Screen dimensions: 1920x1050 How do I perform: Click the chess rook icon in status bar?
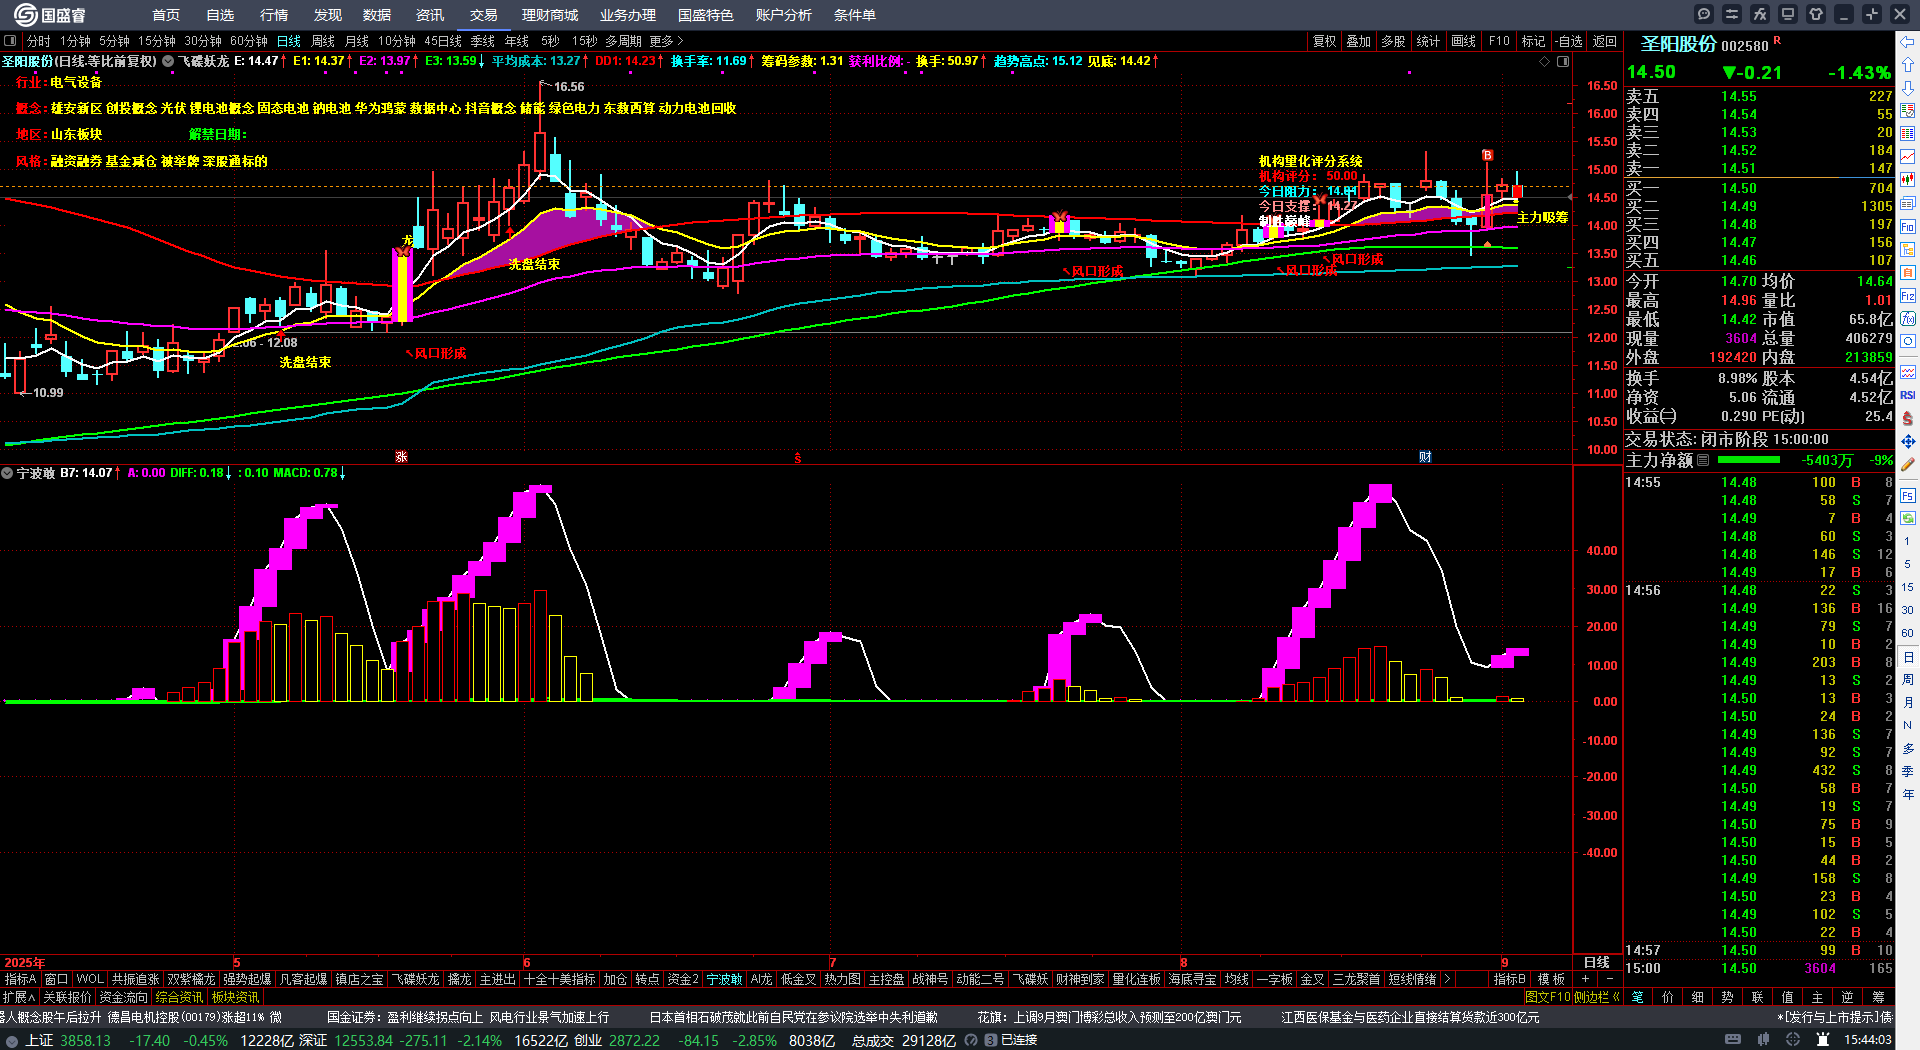(1824, 1040)
